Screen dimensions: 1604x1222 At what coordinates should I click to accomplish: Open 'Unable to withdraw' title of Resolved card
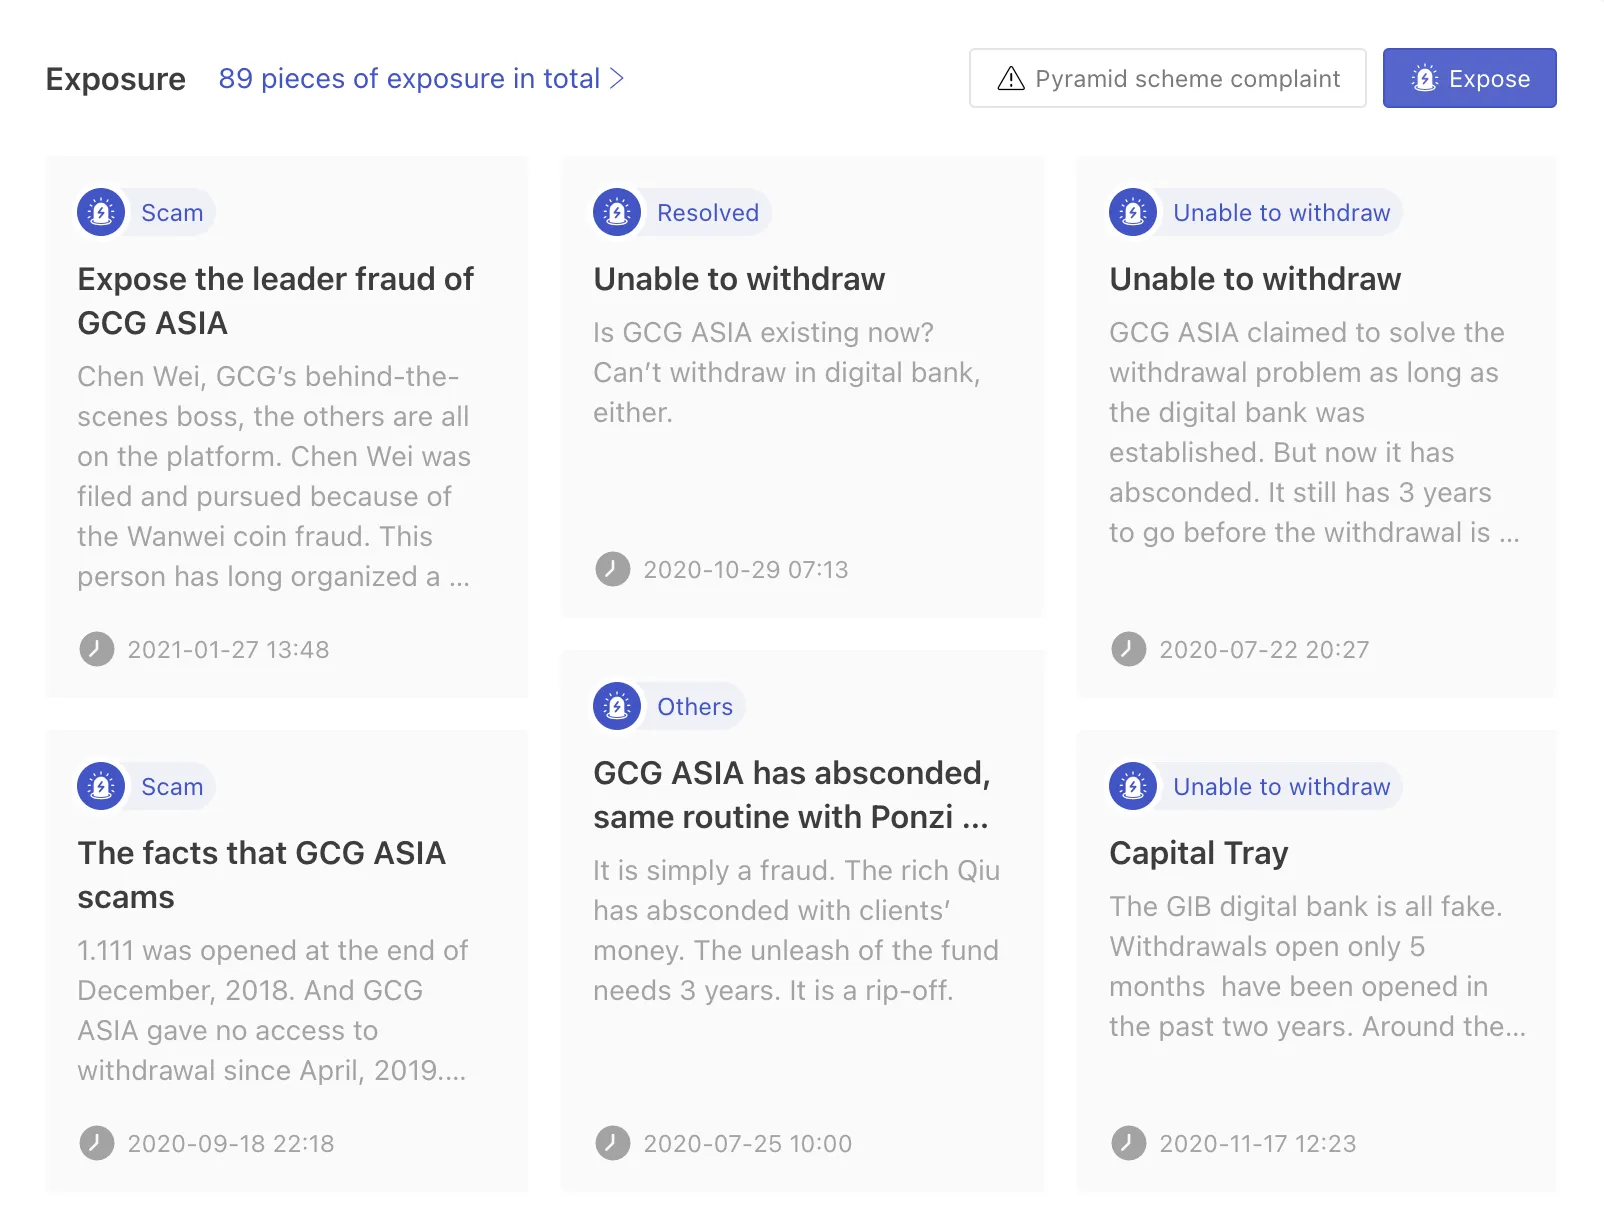[739, 279]
